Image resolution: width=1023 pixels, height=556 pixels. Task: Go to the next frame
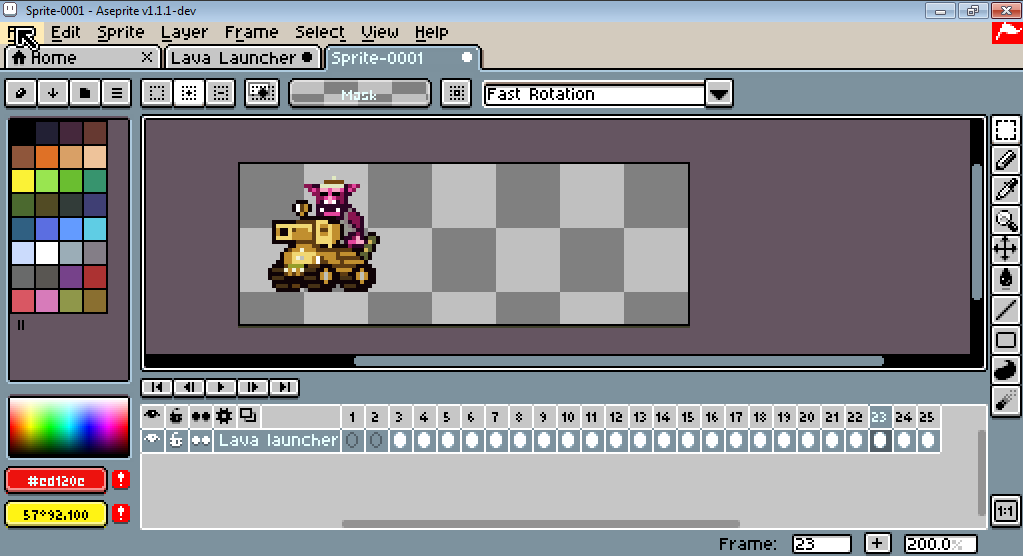(x=252, y=387)
